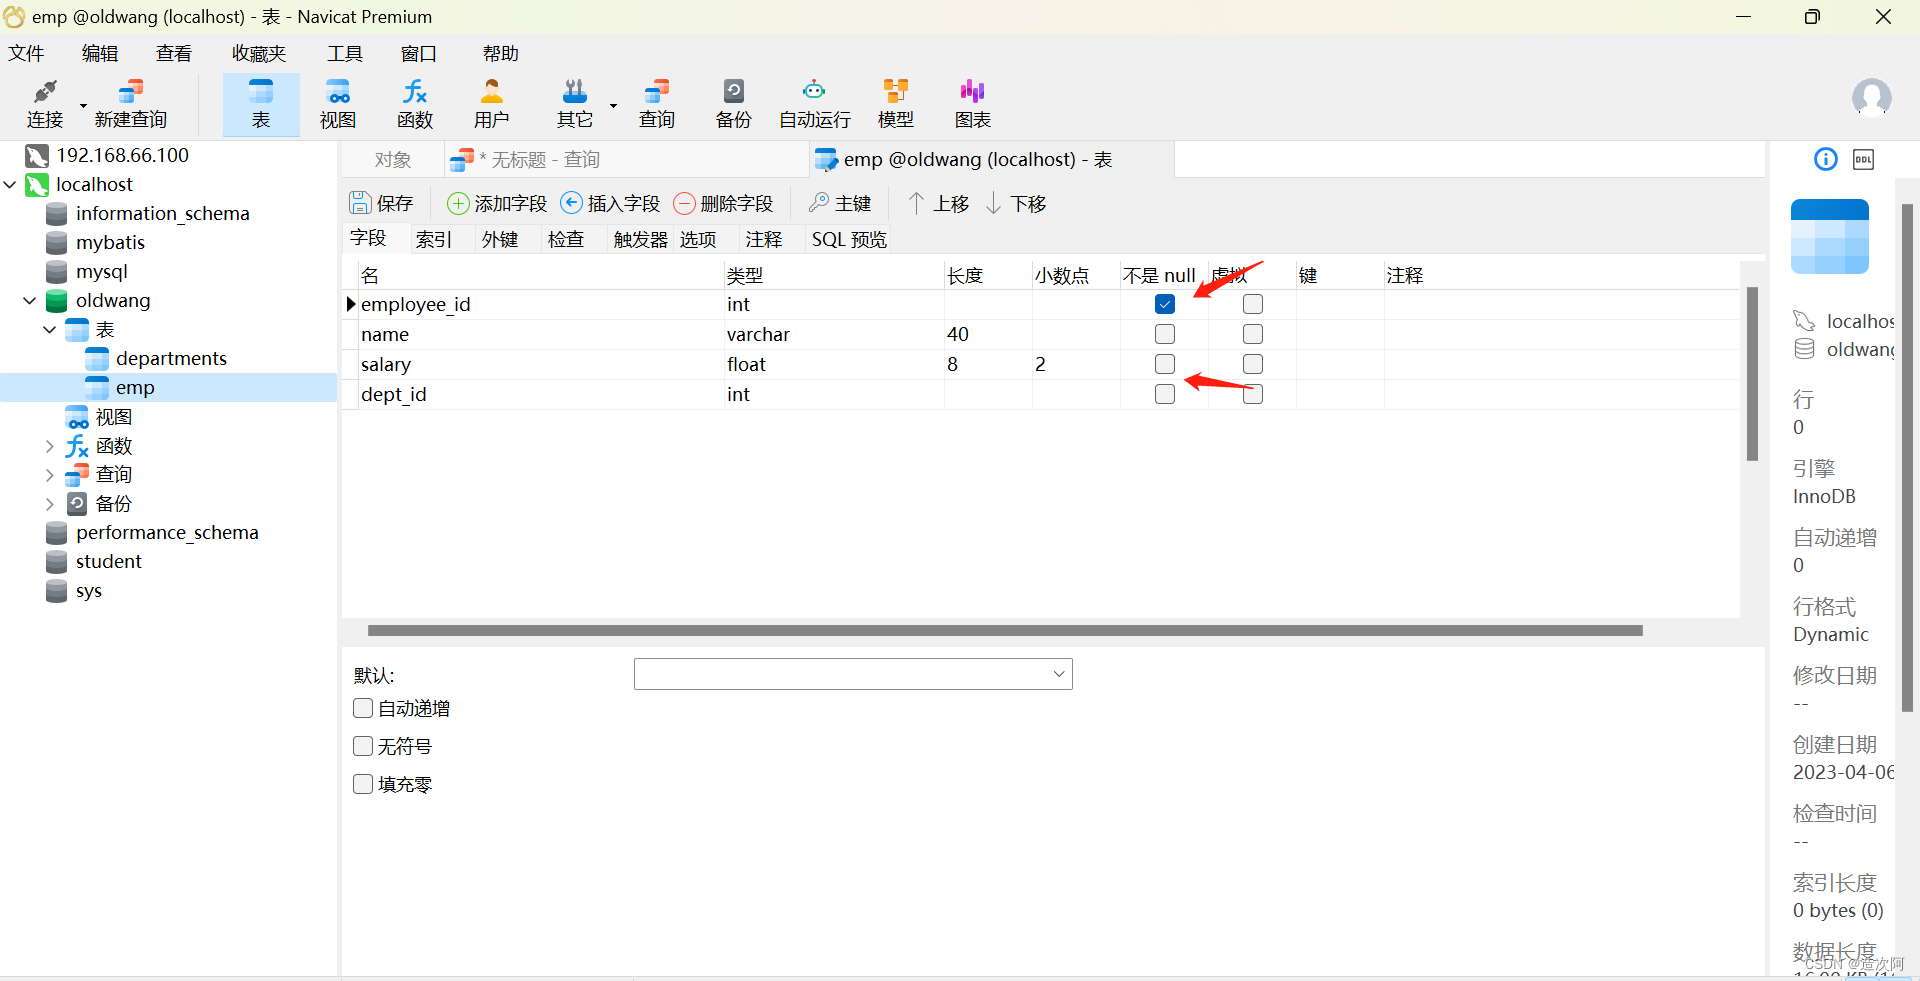Switch to the SQL 预览 tab
Image resolution: width=1920 pixels, height=981 pixels.
(x=849, y=239)
